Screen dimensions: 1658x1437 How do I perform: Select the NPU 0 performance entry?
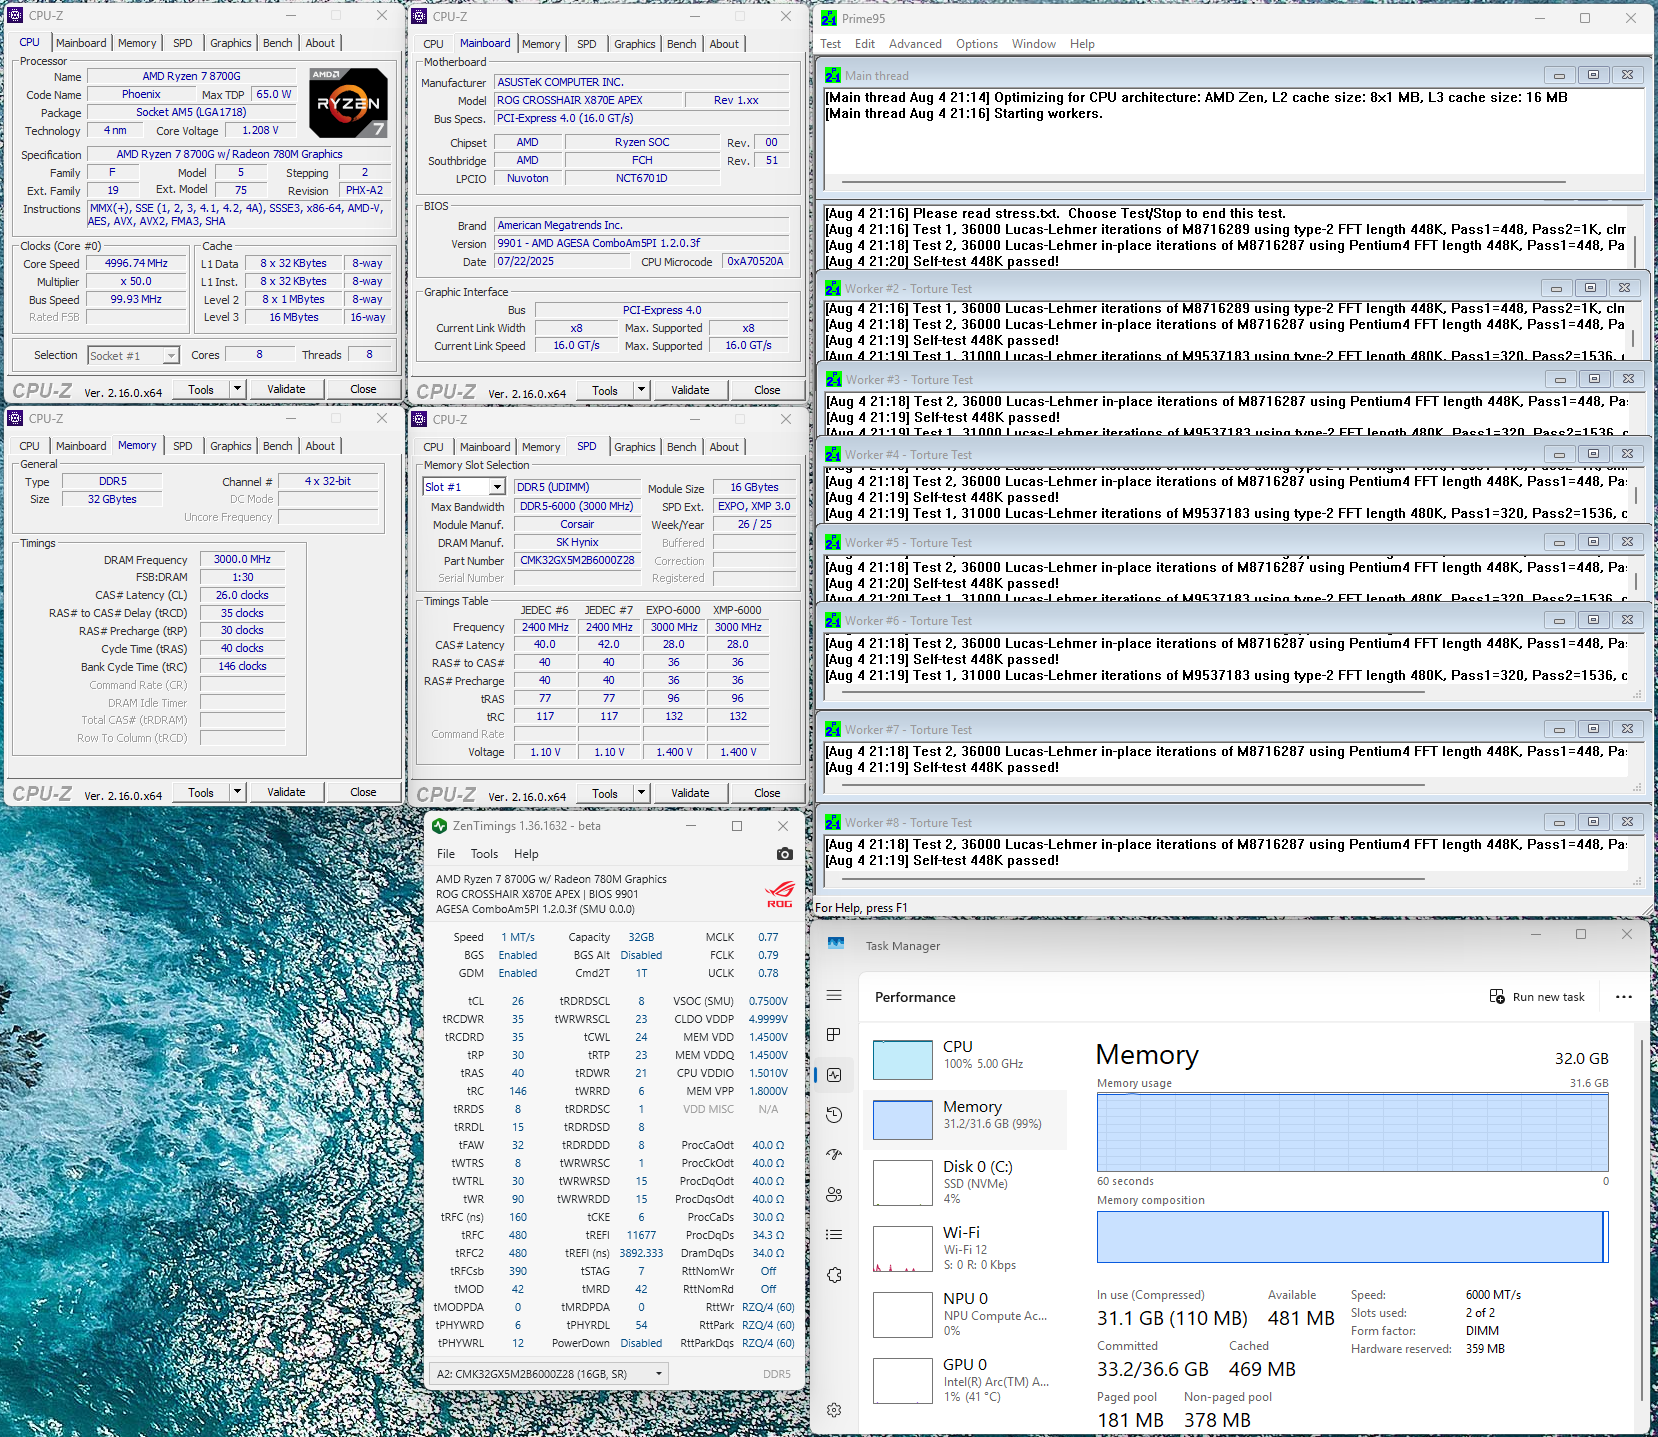966,1315
